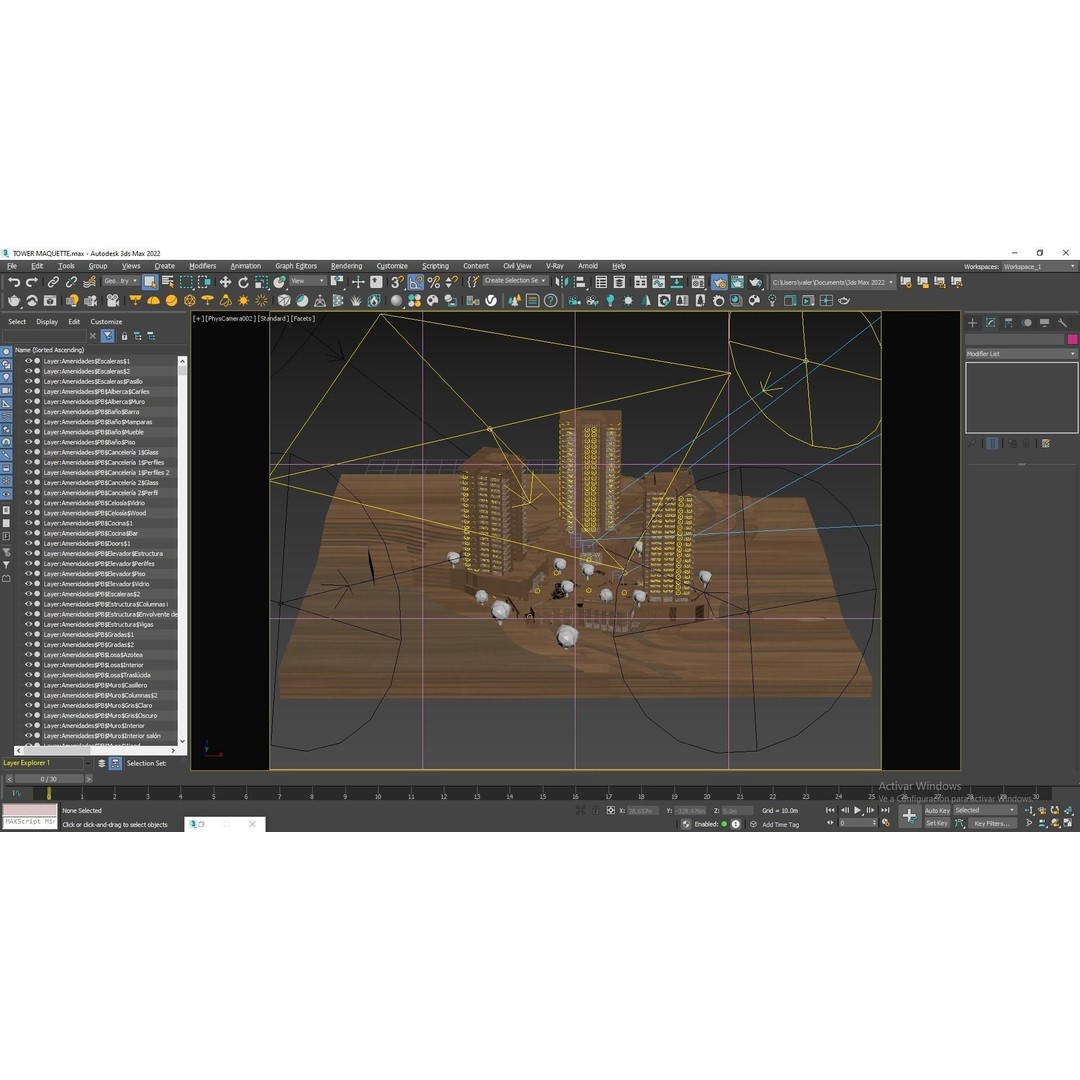Activate the Select Object tool
Image resolution: width=1080 pixels, height=1080 pixels.
point(149,282)
